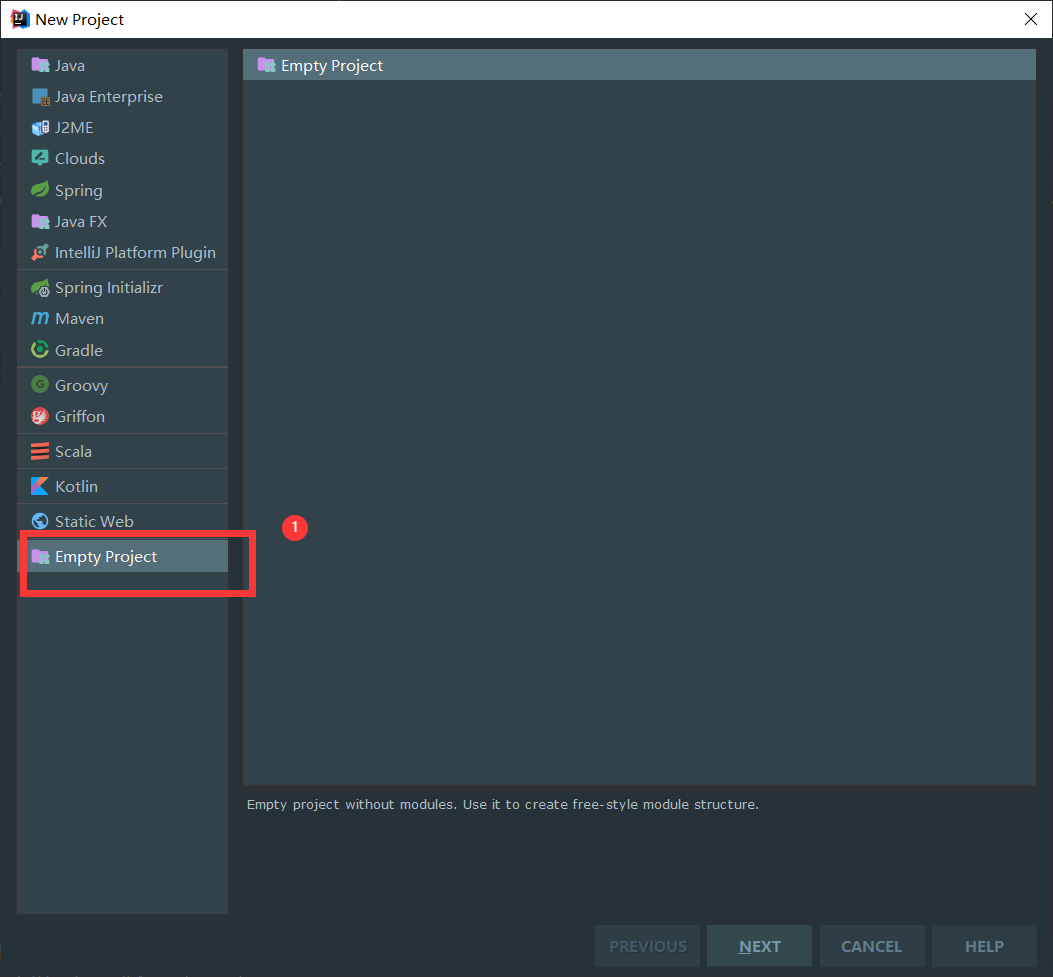Viewport: 1053px width, 977px height.
Task: Click the Java folder icon in the project list
Action: click(40, 65)
